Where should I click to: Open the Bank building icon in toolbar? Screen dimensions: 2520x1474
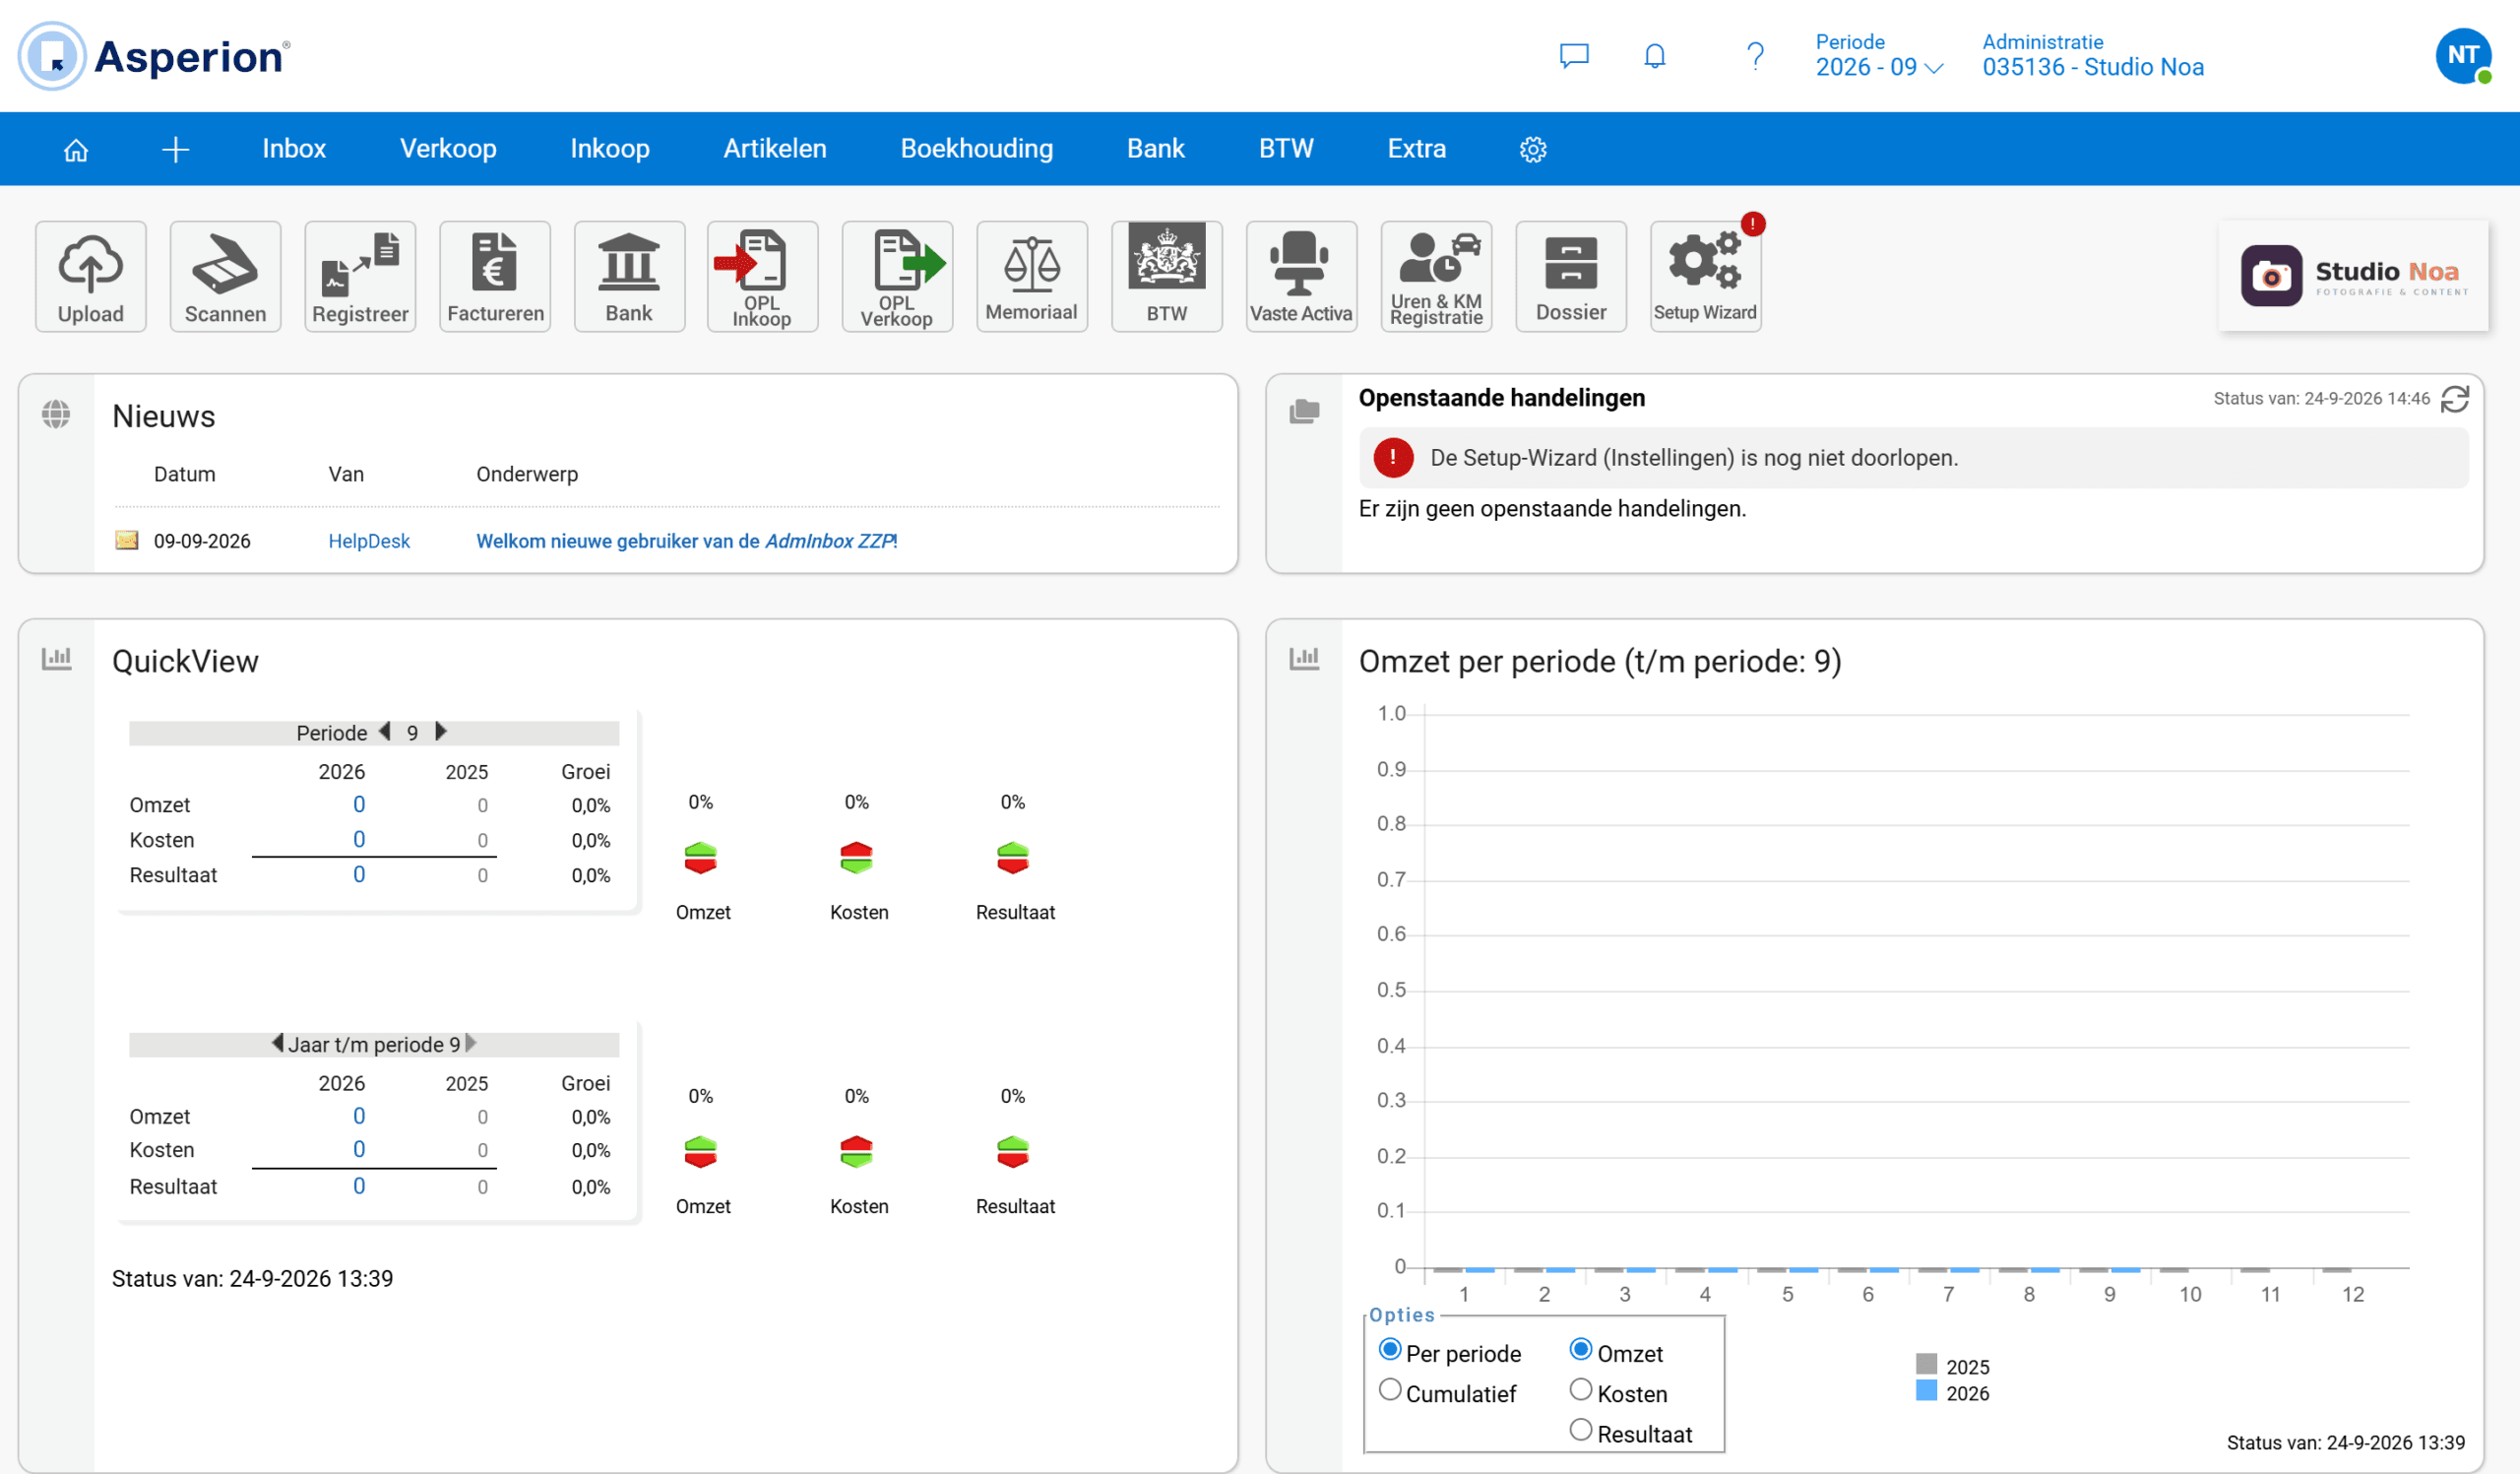(629, 276)
